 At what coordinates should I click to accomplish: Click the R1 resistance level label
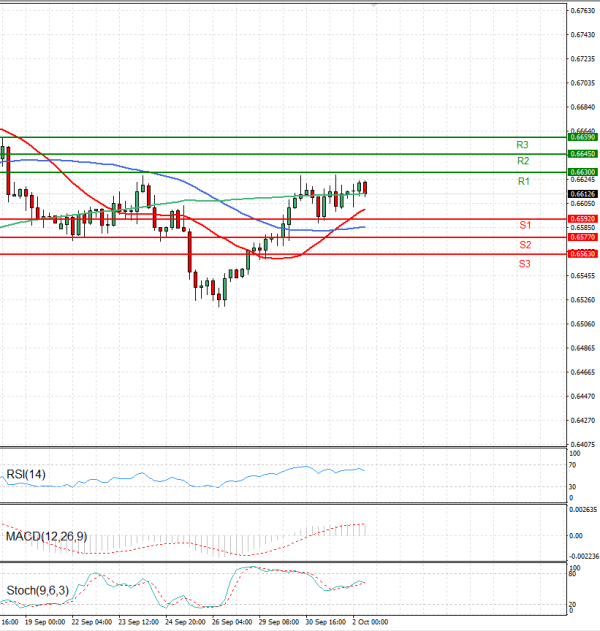click(x=523, y=181)
